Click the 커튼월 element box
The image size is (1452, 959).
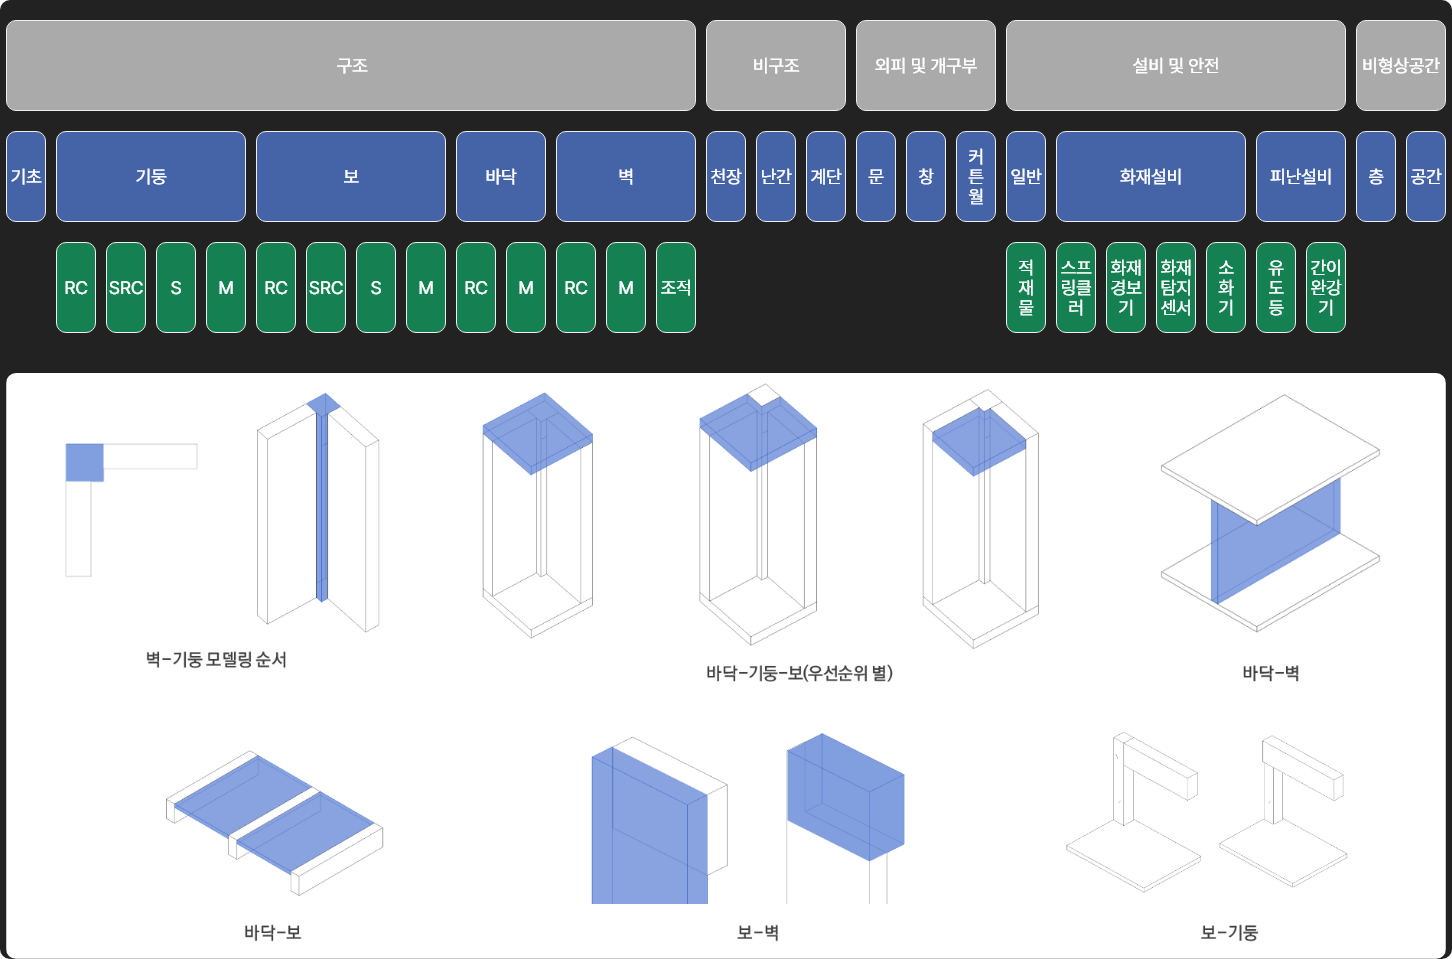tap(975, 177)
